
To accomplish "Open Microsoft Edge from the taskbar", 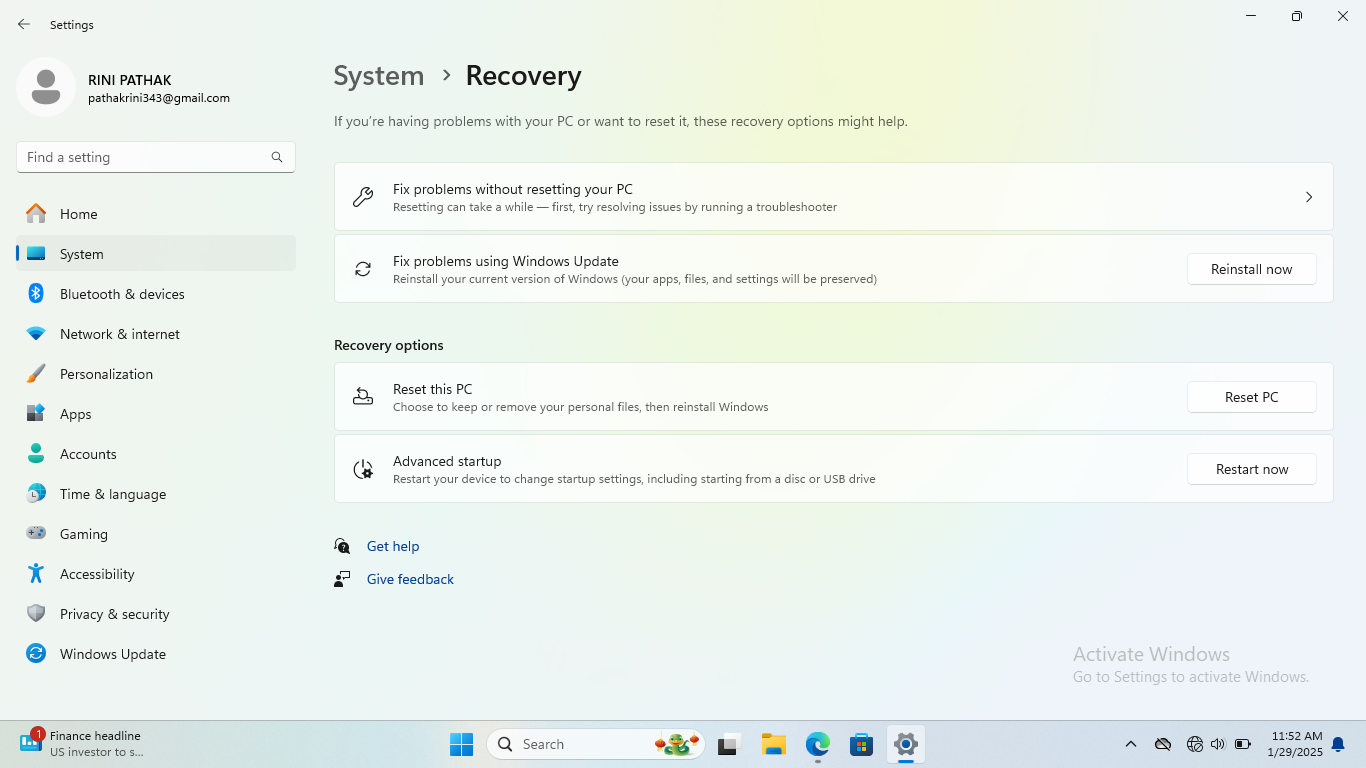I will 818,744.
